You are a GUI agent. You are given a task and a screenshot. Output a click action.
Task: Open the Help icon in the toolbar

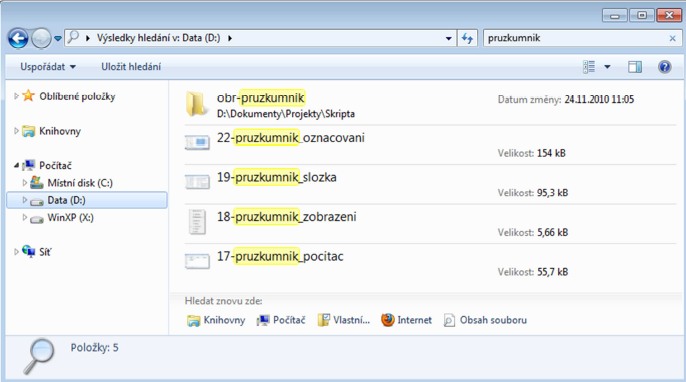pos(664,67)
